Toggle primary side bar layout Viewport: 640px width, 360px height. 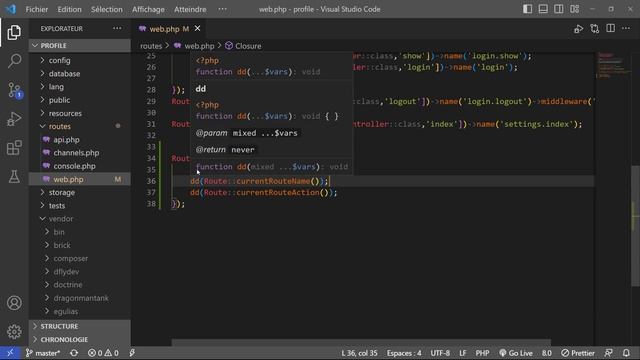[527, 9]
